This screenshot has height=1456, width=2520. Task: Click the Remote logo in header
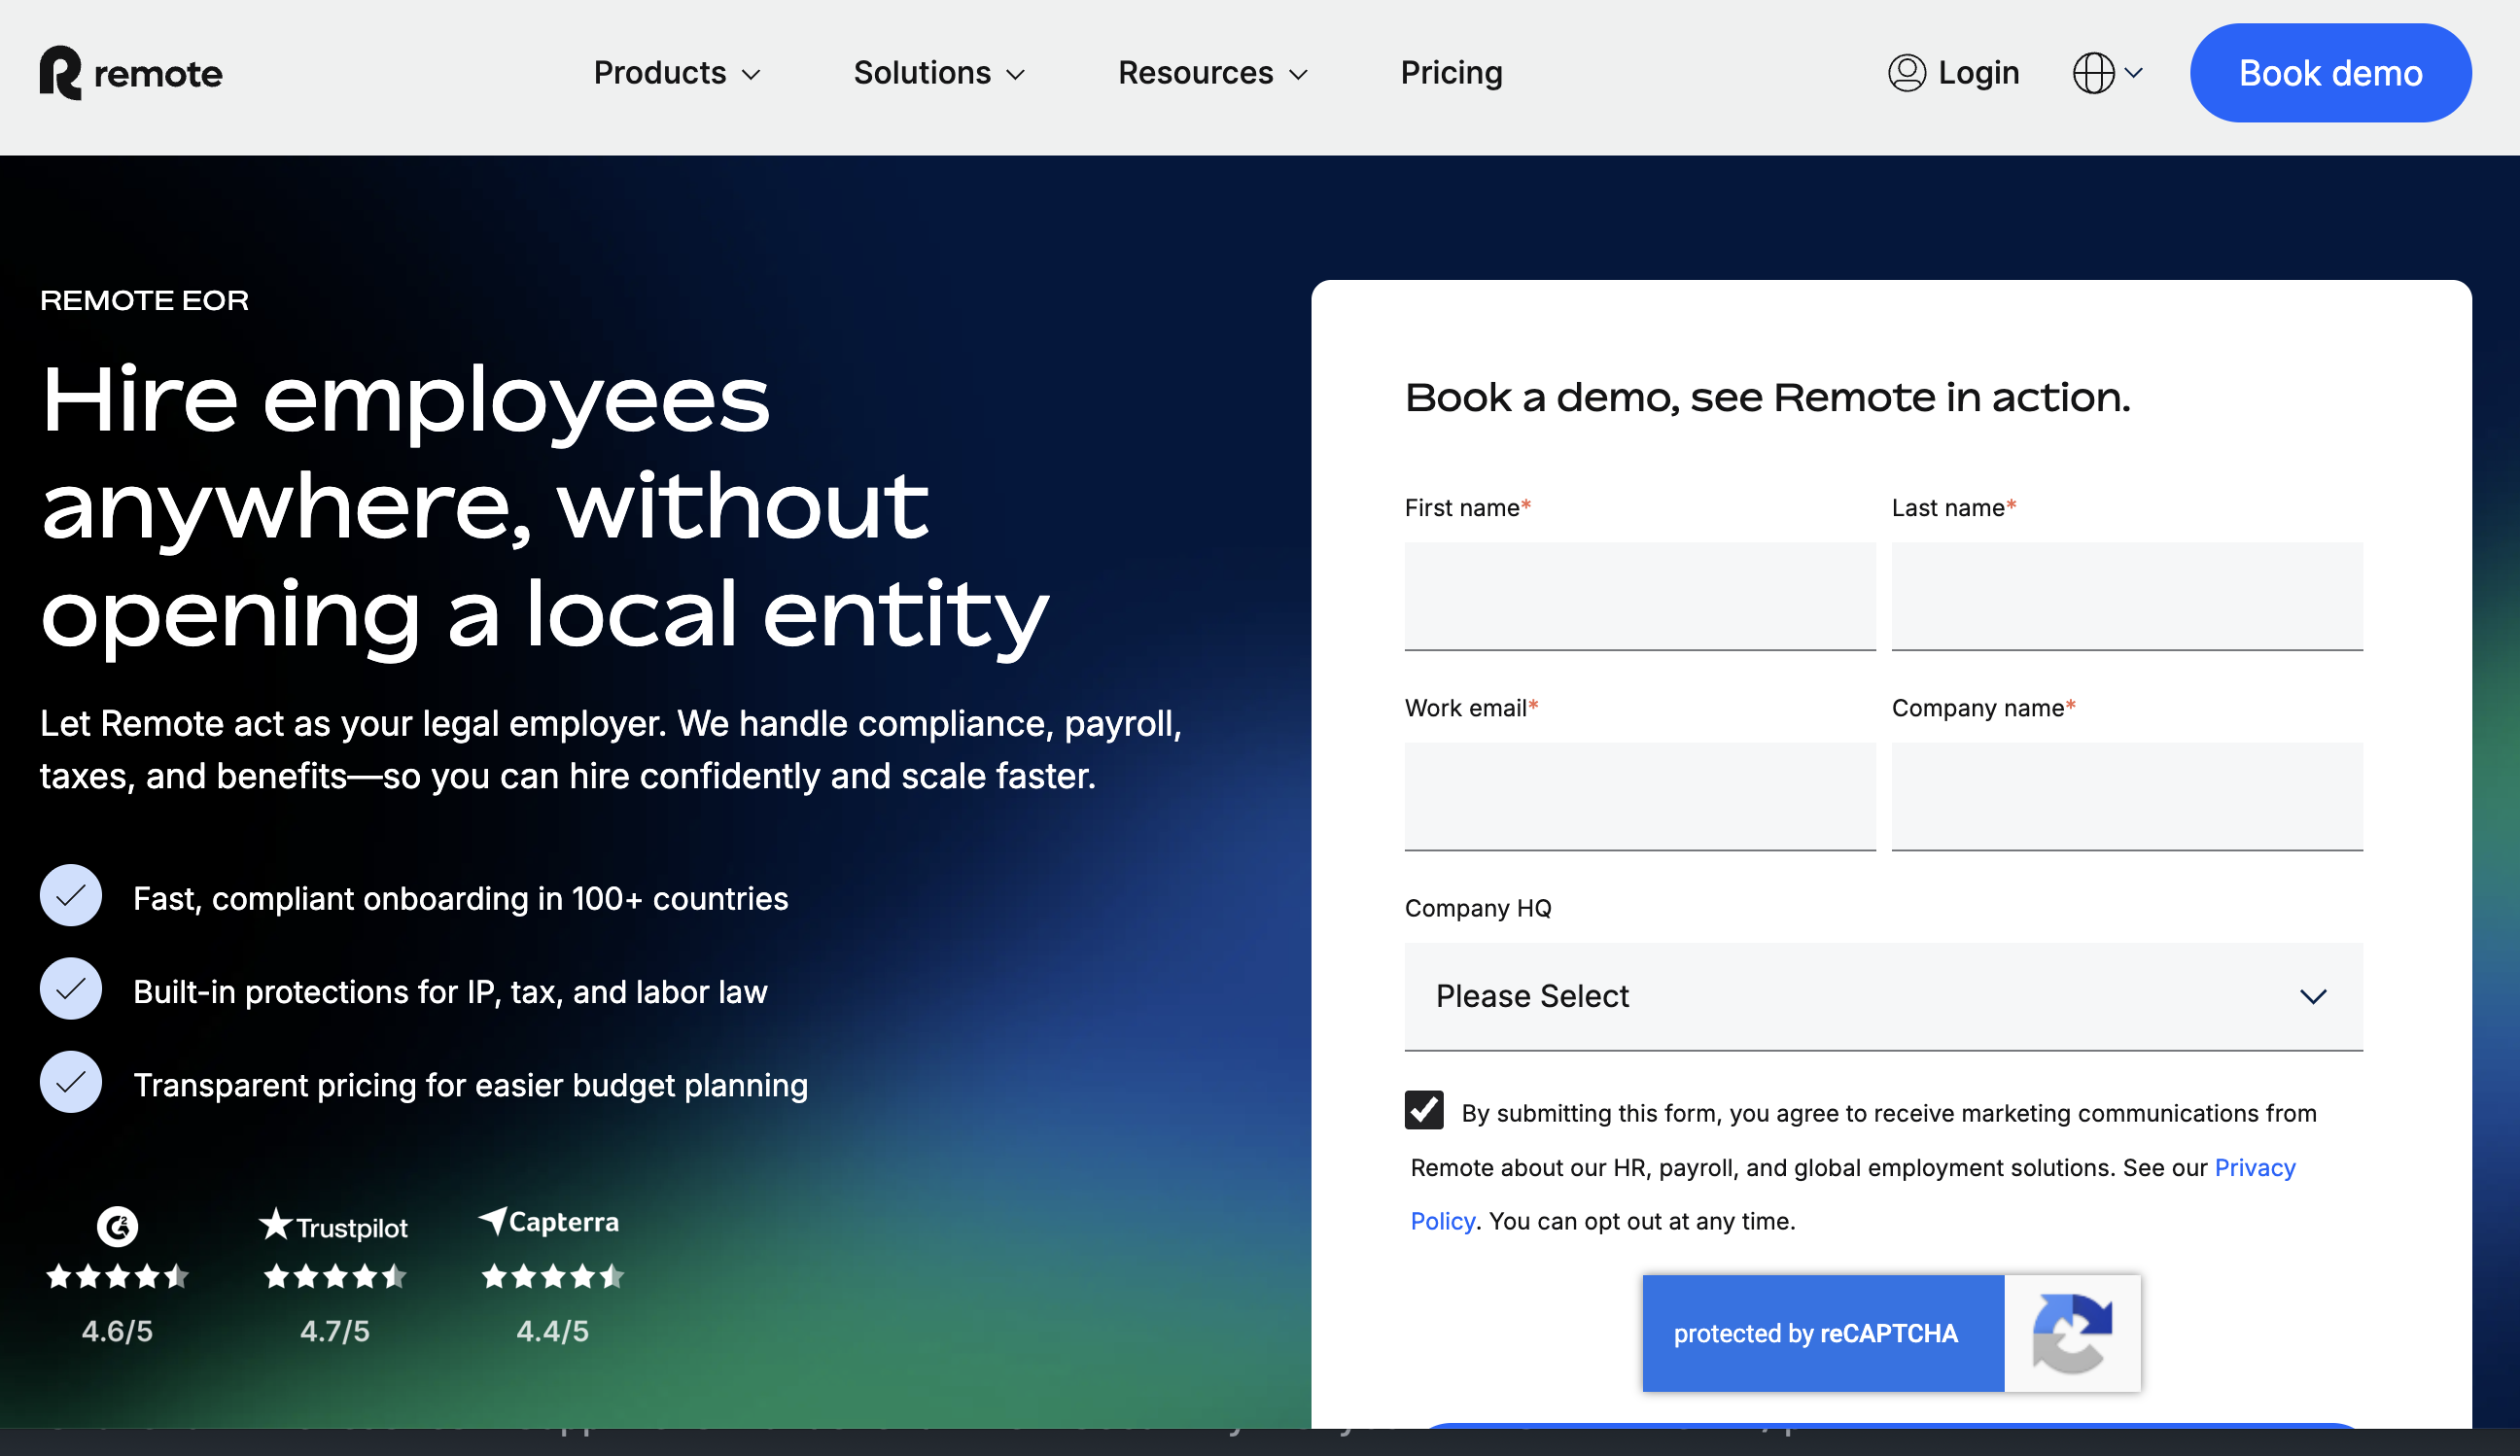click(x=131, y=73)
